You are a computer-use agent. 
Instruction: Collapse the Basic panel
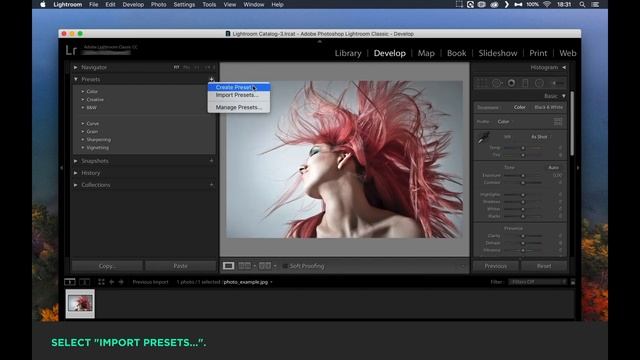564,96
